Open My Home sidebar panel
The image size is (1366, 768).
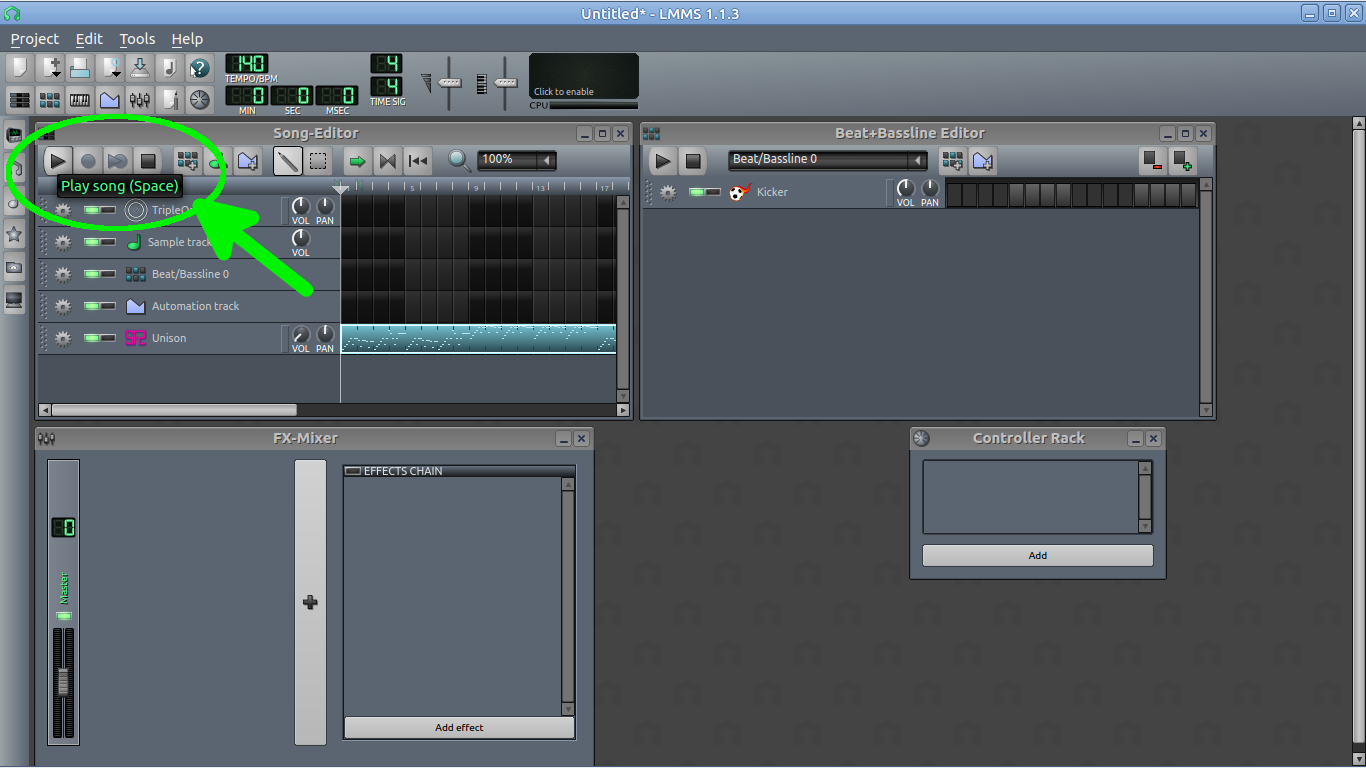pos(14,267)
